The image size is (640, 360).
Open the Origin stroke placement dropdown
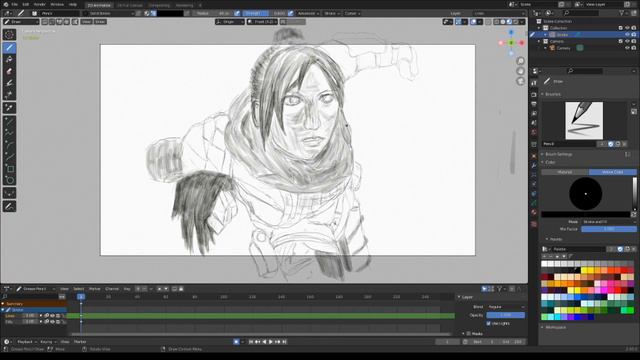(x=230, y=22)
